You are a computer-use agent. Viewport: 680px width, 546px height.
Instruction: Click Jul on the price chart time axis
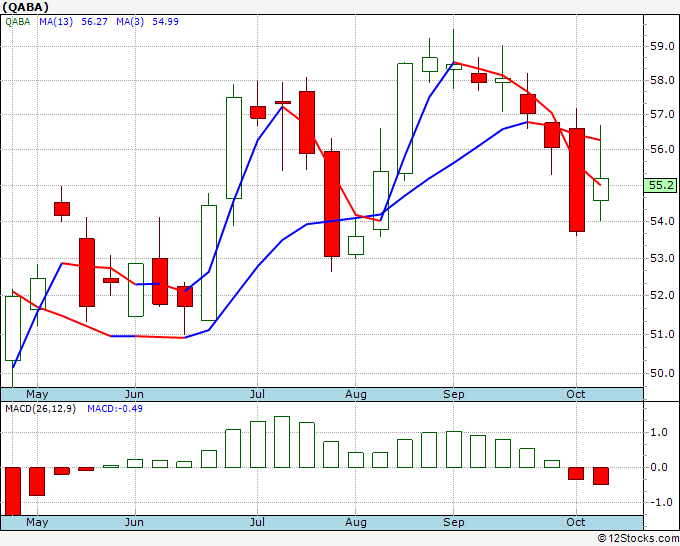[257, 395]
